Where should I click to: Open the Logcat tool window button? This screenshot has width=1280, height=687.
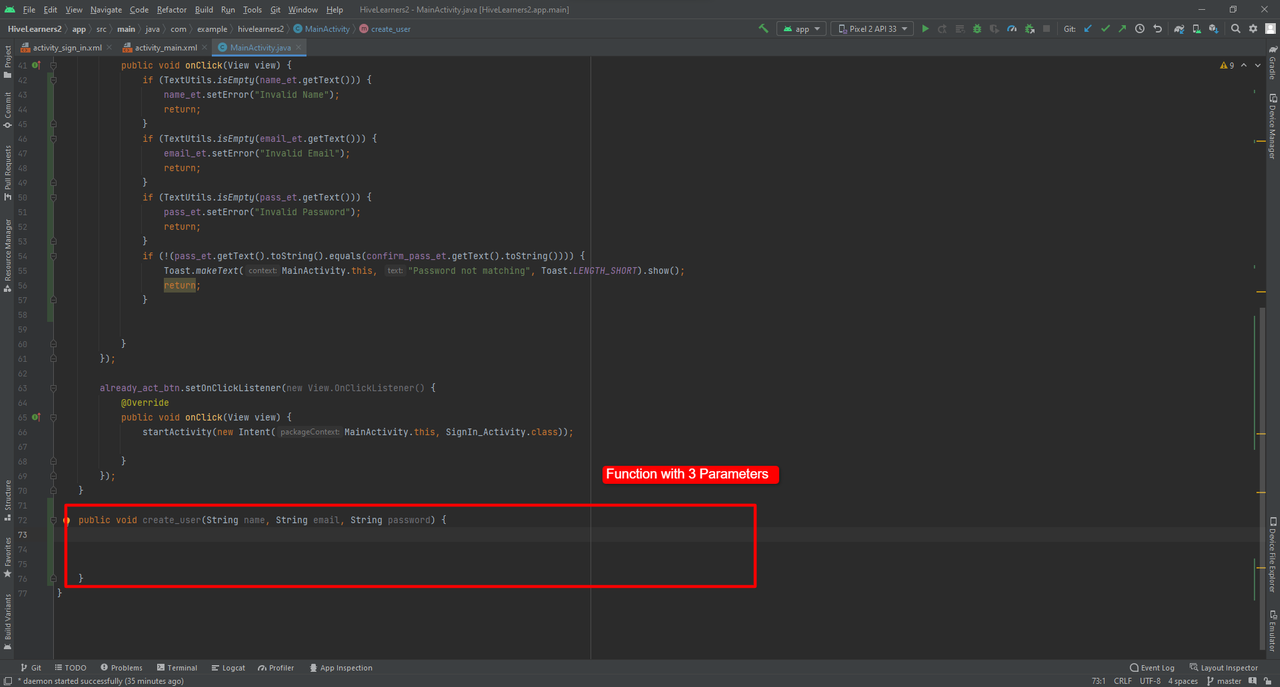[x=228, y=668]
